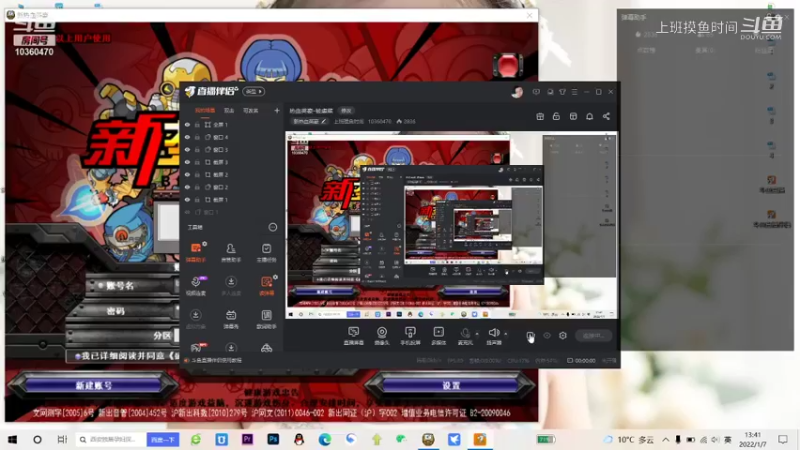Click the preview eye icon beside the gear
The image size is (800, 450).
tap(547, 336)
